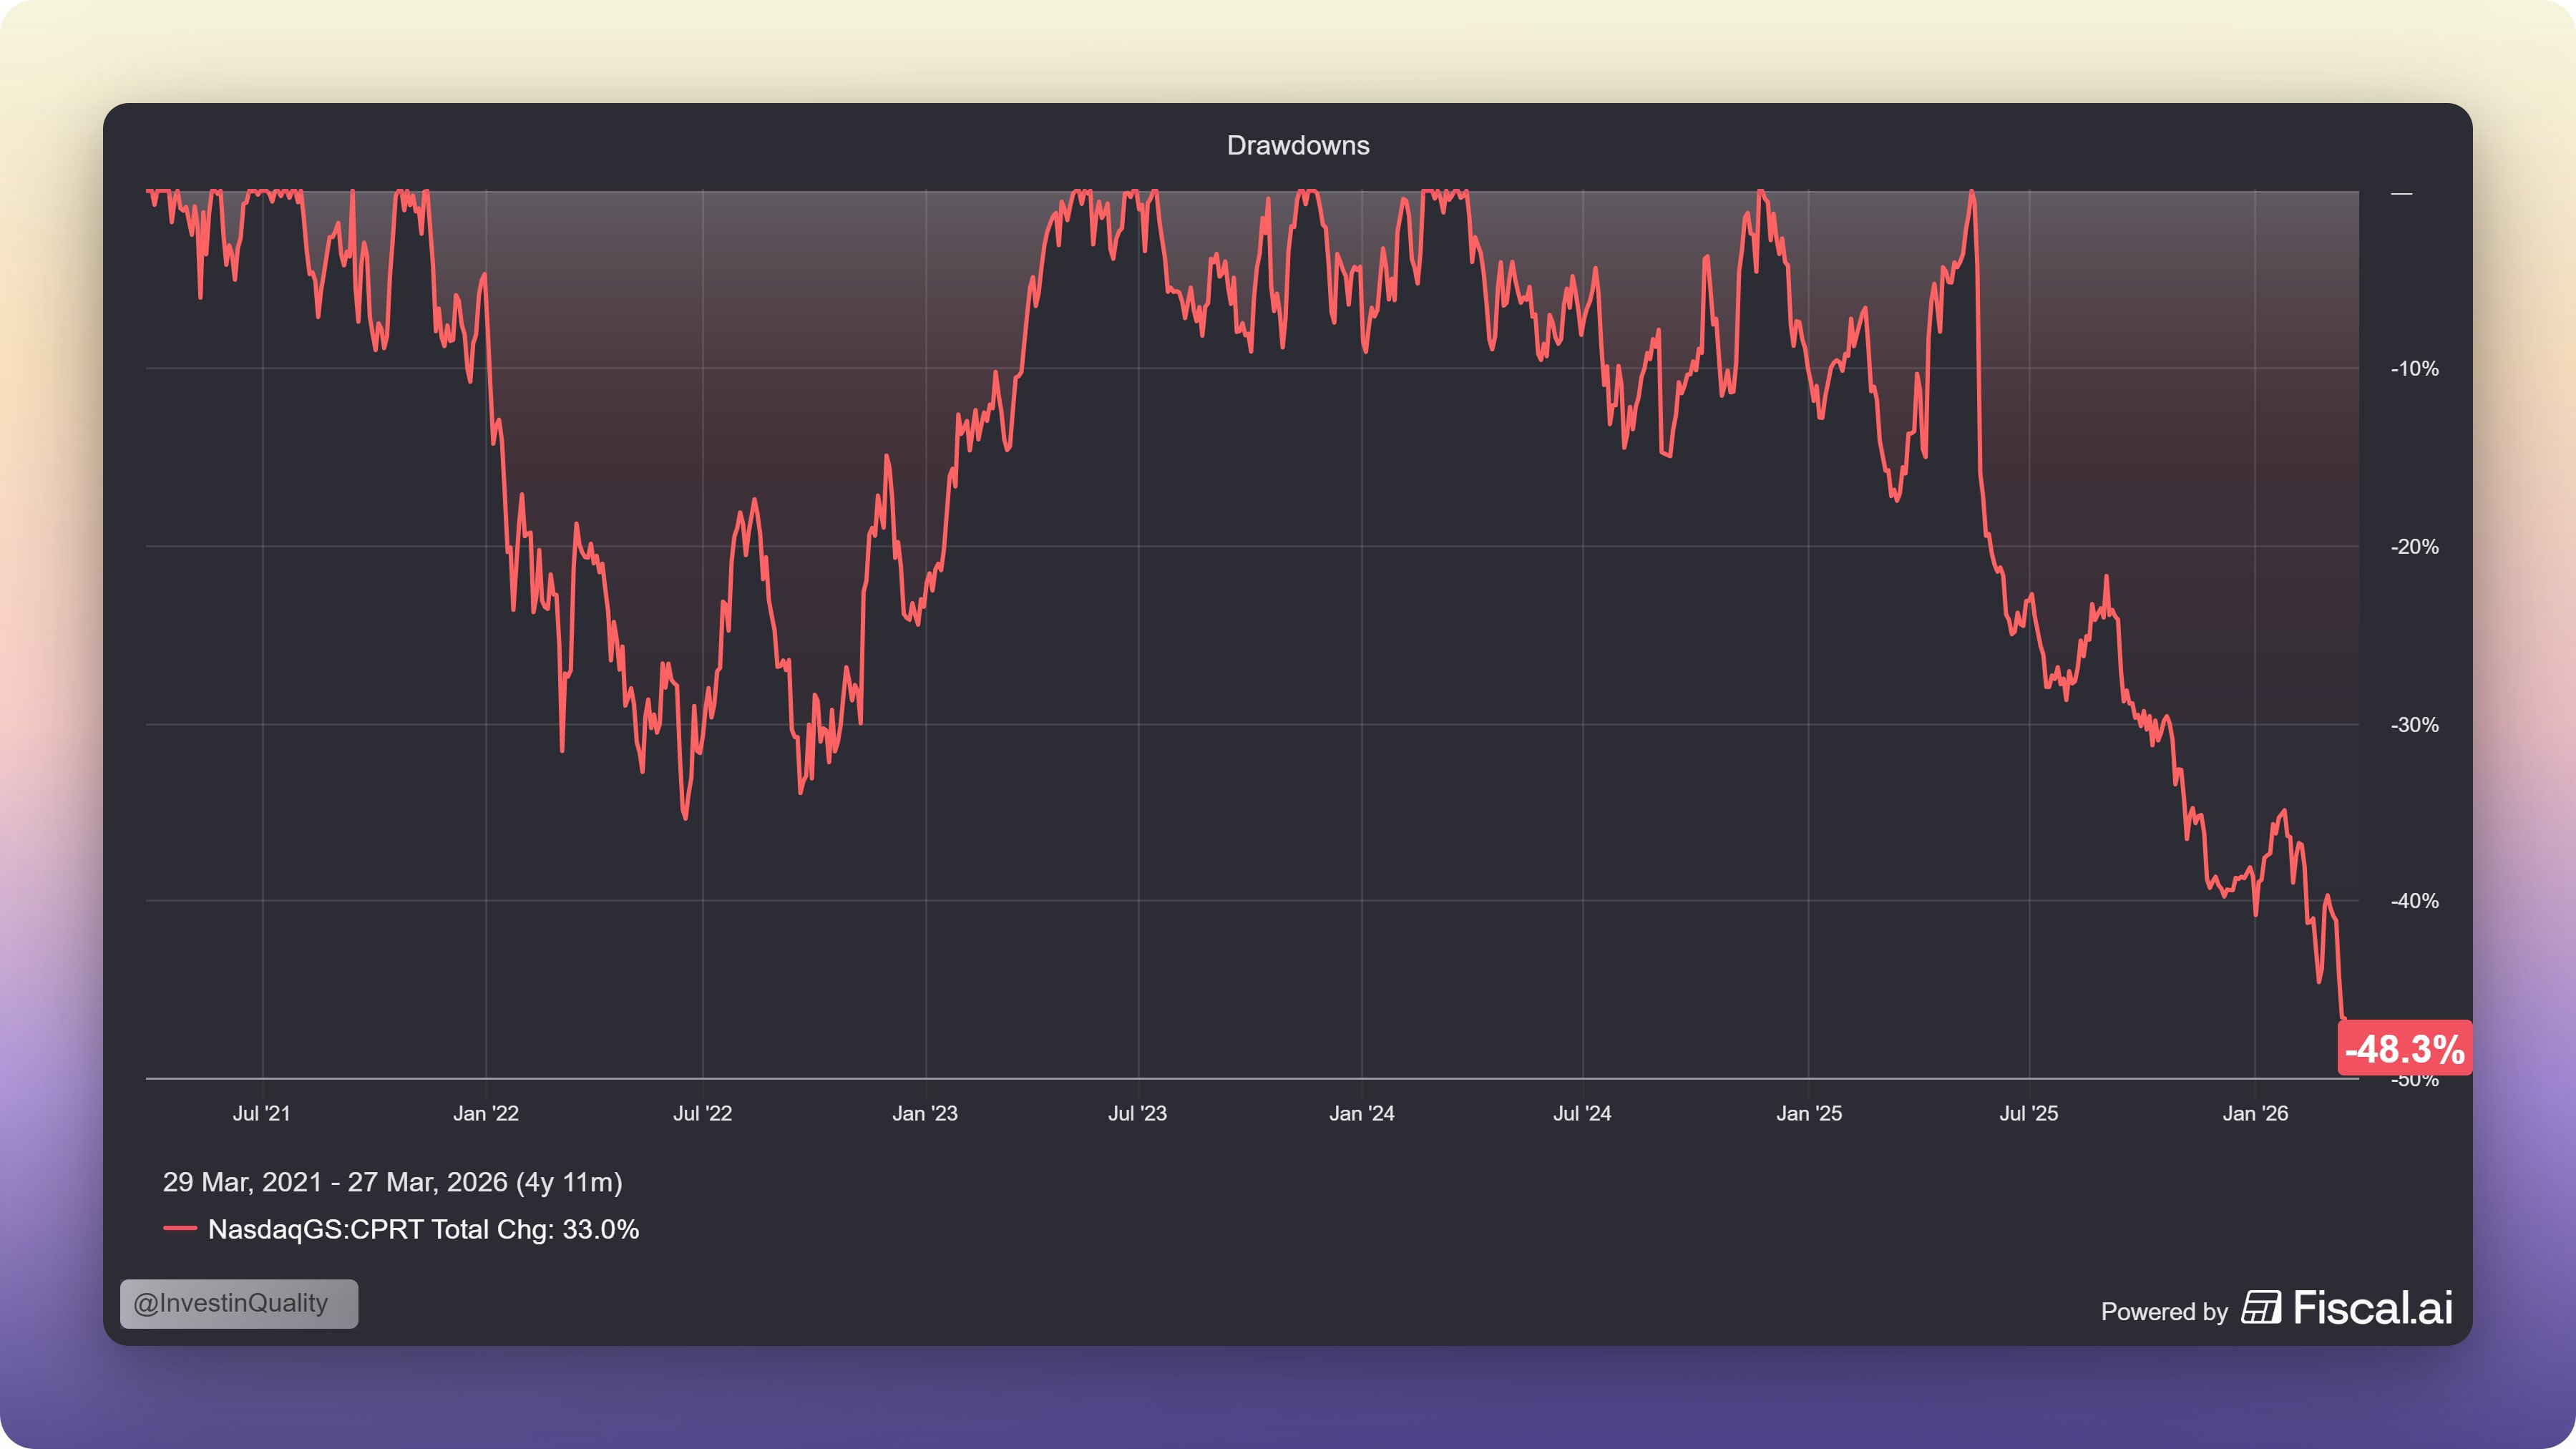Click the Jan '22 x-axis label

[485, 1113]
